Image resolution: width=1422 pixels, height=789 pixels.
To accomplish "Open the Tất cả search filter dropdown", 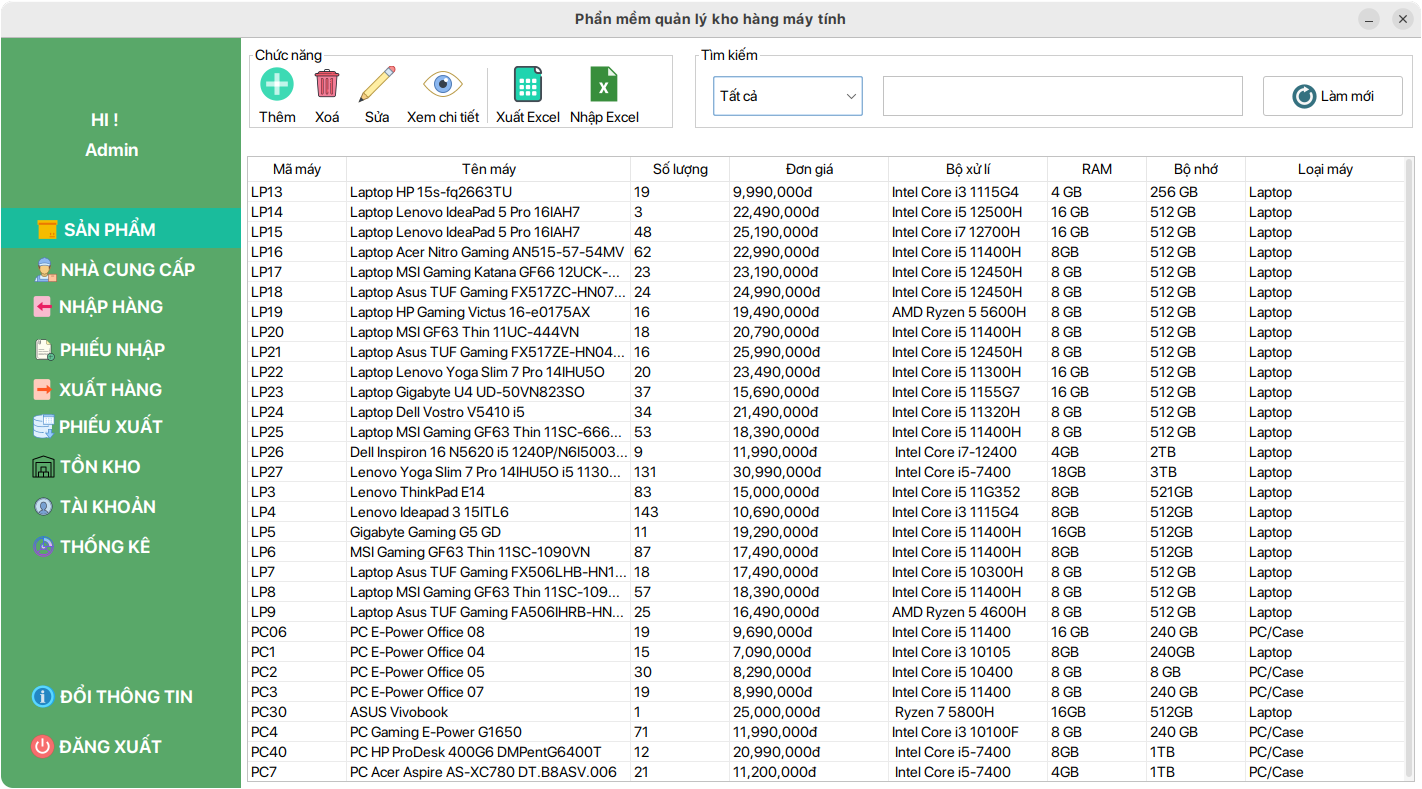I will pyautogui.click(x=788, y=96).
